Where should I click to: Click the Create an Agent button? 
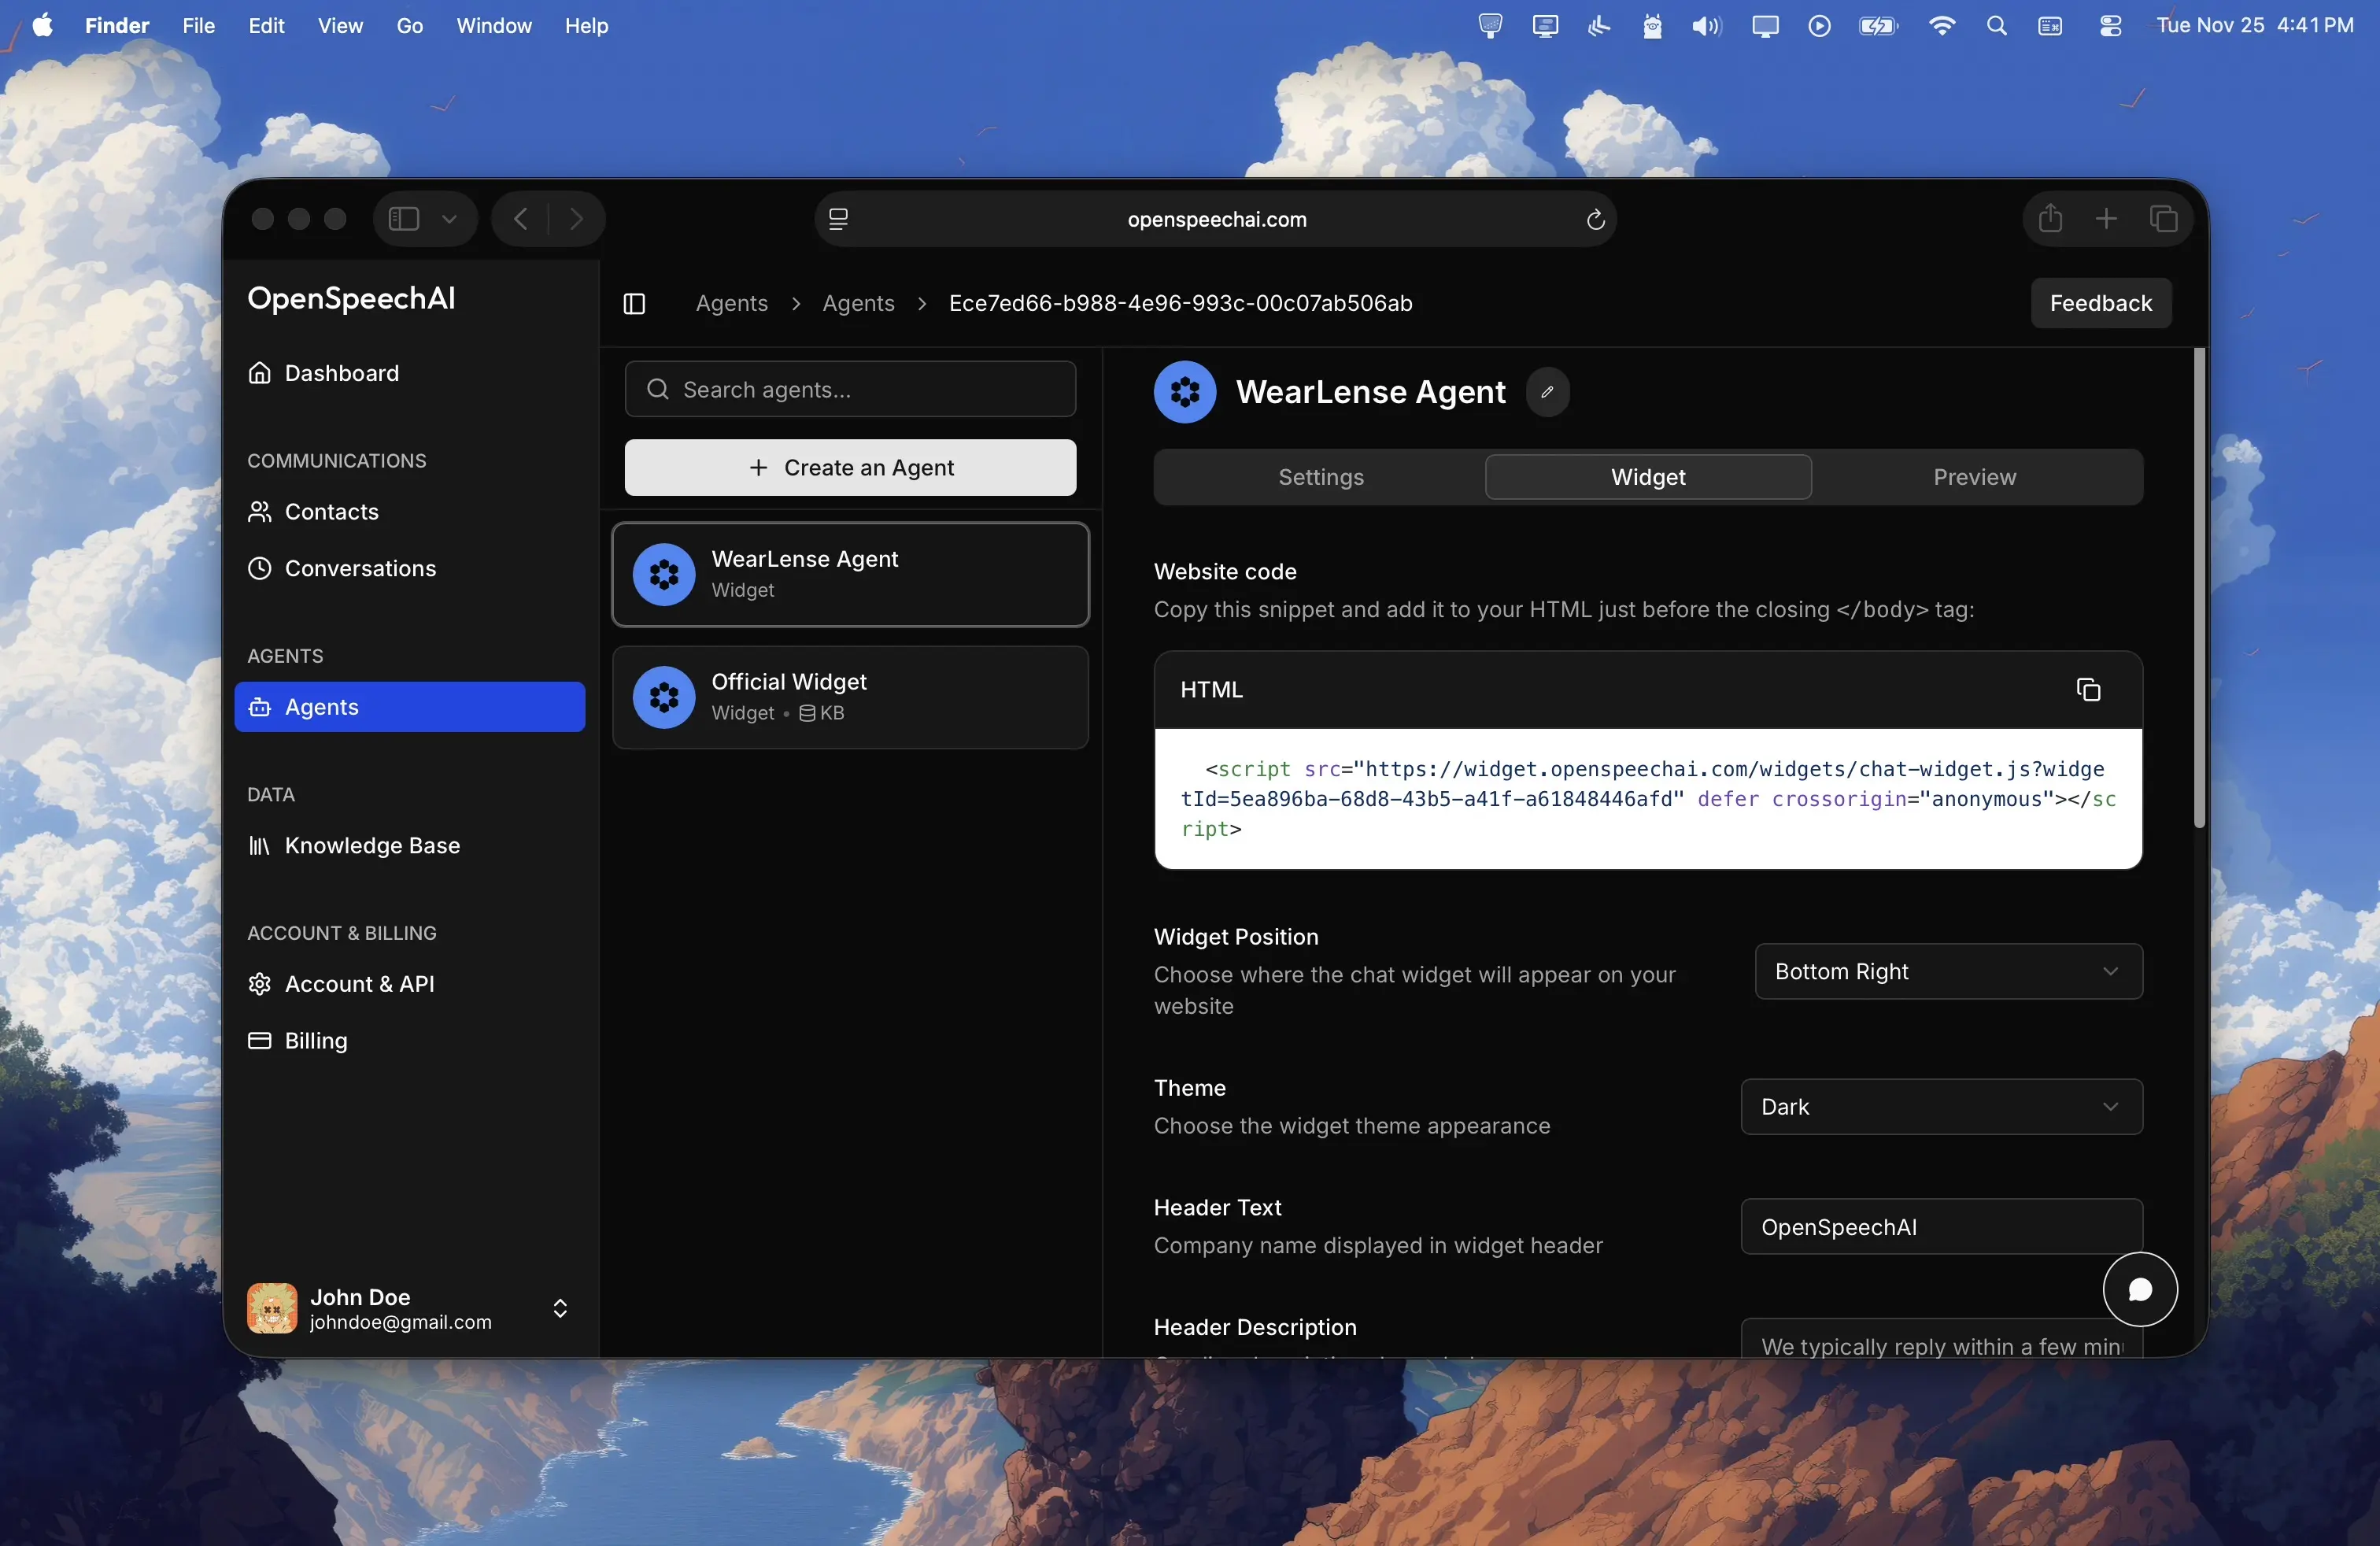click(850, 467)
